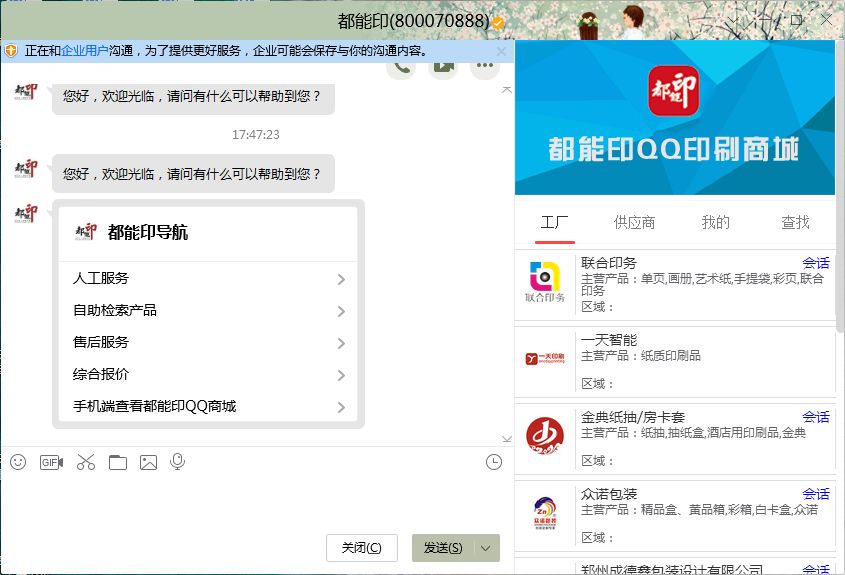This screenshot has height=575, width=845.
Task: Open the more options ellipsis
Action: [x=484, y=67]
